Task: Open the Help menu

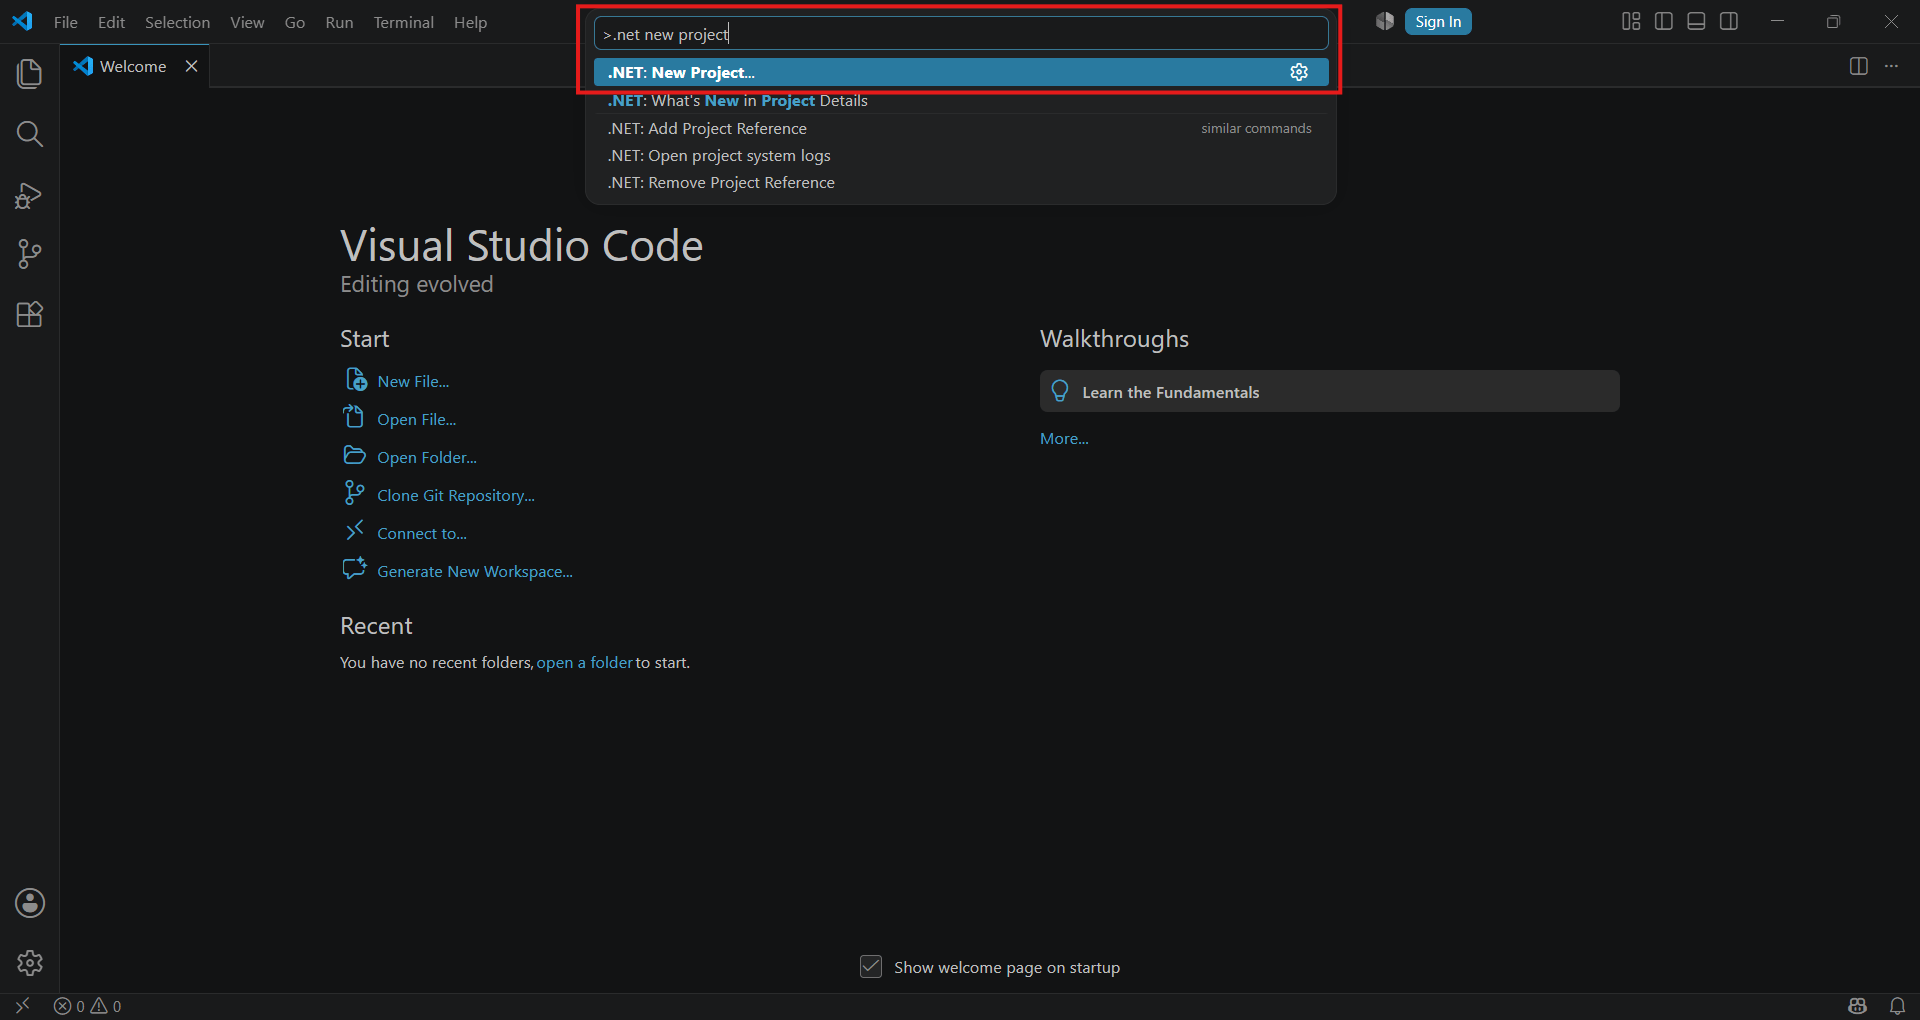Action: tap(470, 22)
